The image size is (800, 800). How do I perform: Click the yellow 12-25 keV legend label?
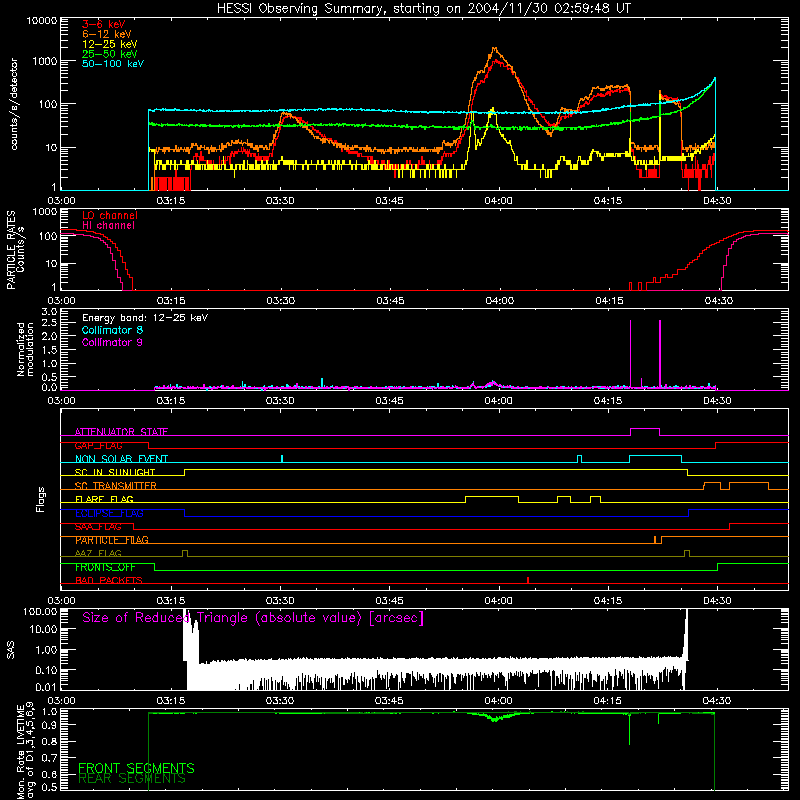point(110,44)
